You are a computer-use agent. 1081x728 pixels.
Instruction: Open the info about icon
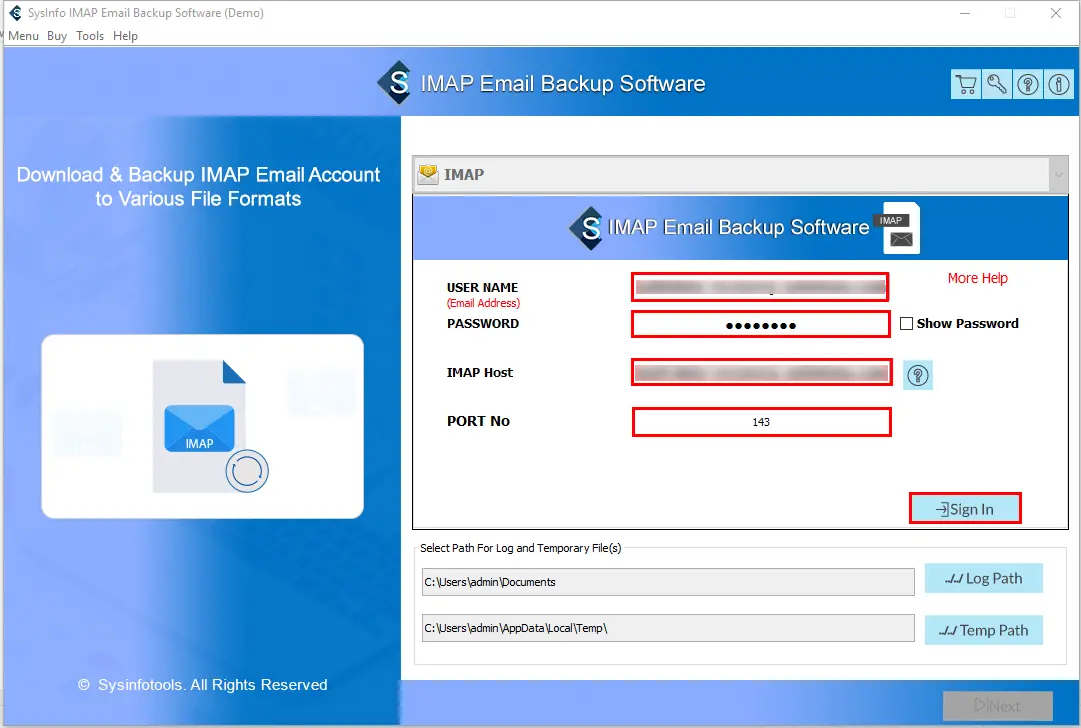click(1058, 85)
